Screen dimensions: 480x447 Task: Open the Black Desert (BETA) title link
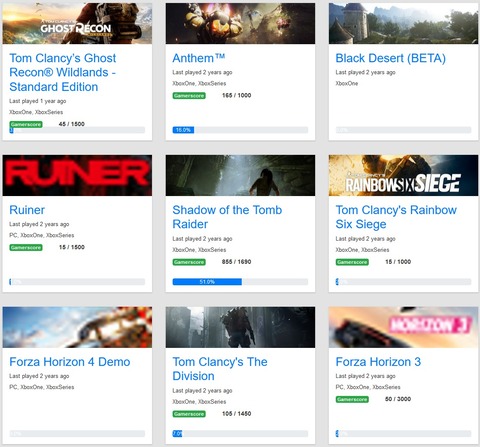point(390,58)
